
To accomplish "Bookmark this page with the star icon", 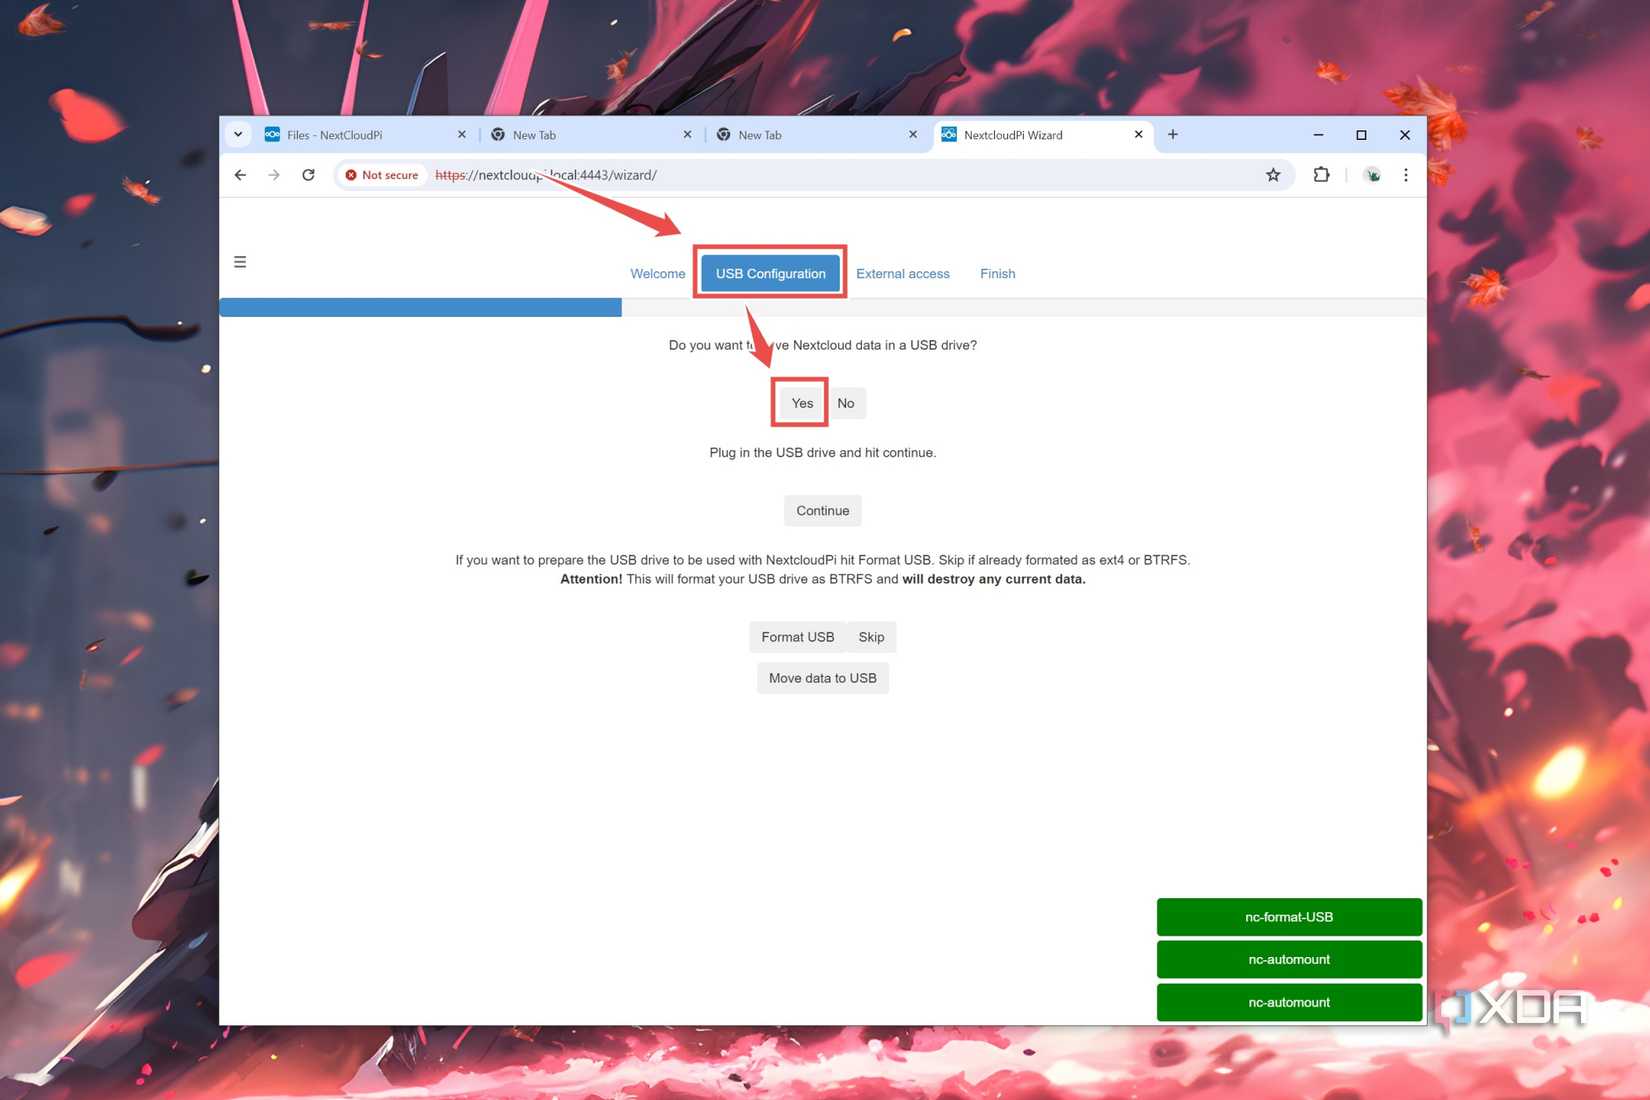I will tap(1273, 175).
